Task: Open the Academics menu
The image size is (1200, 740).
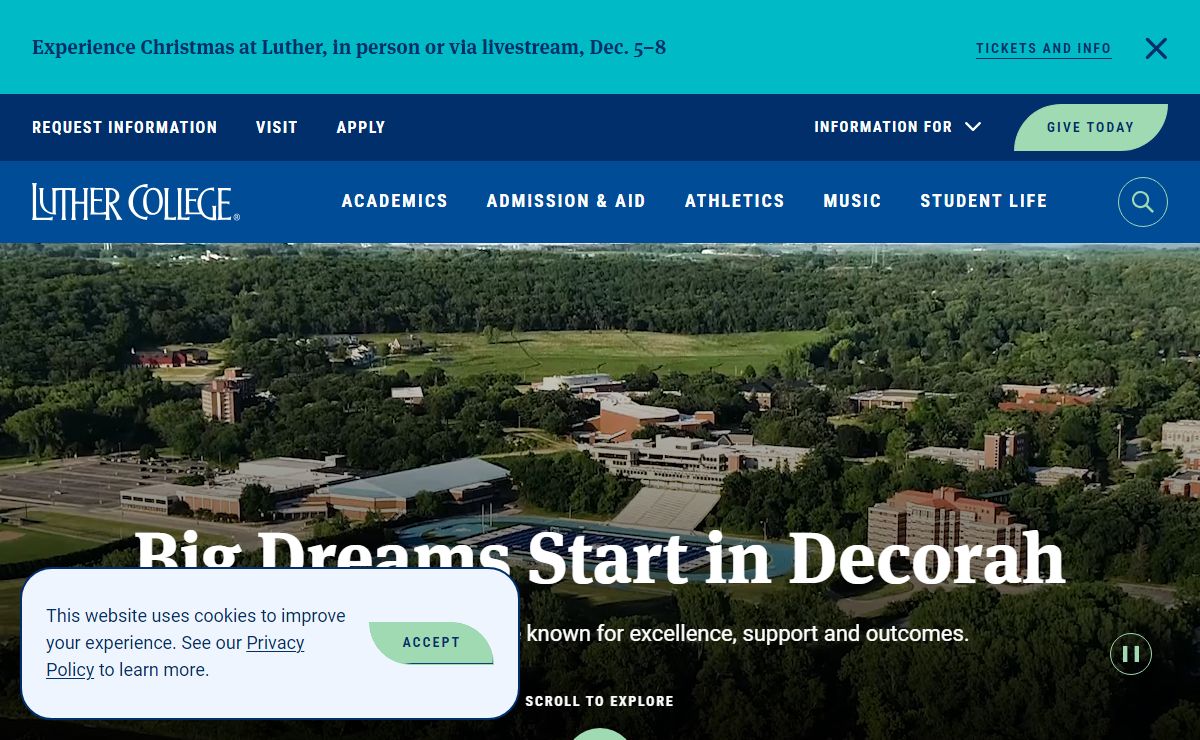Action: tap(395, 201)
